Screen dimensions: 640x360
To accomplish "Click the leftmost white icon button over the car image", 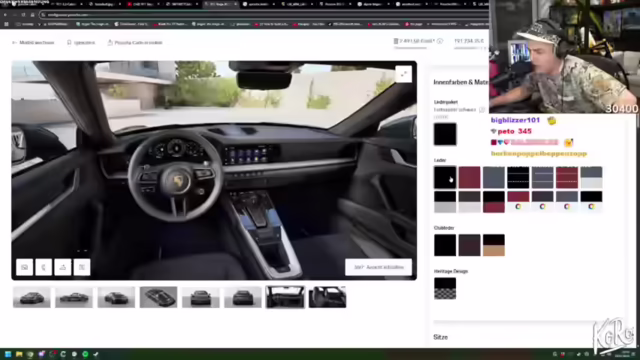I will pos(24,267).
